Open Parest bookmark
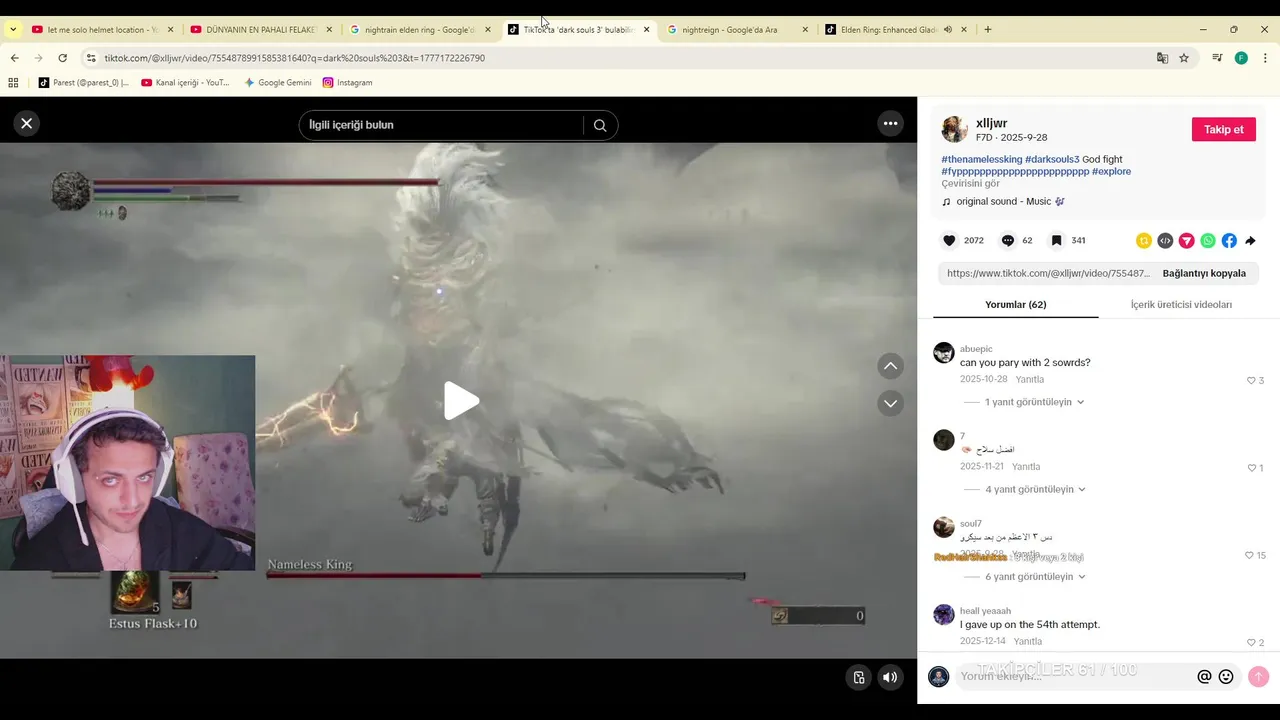Image resolution: width=1280 pixels, height=720 pixels. [x=84, y=82]
